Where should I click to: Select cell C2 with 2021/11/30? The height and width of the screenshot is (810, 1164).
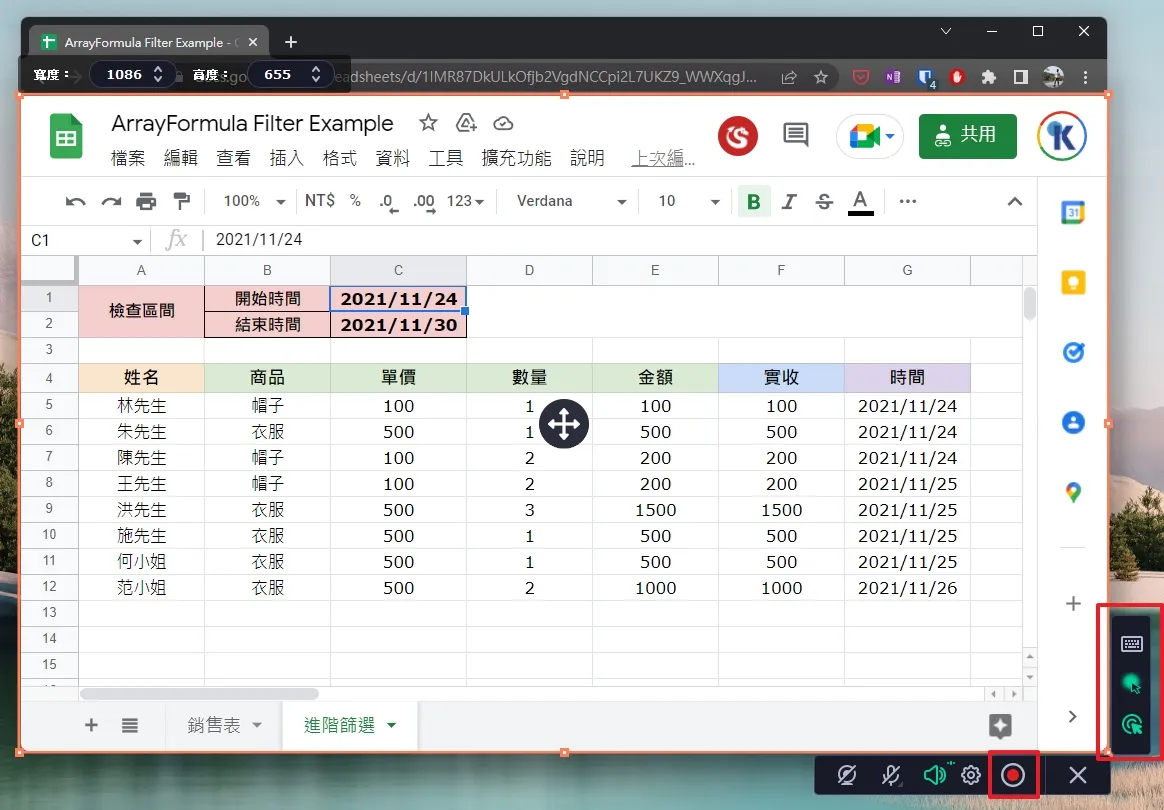(x=399, y=324)
